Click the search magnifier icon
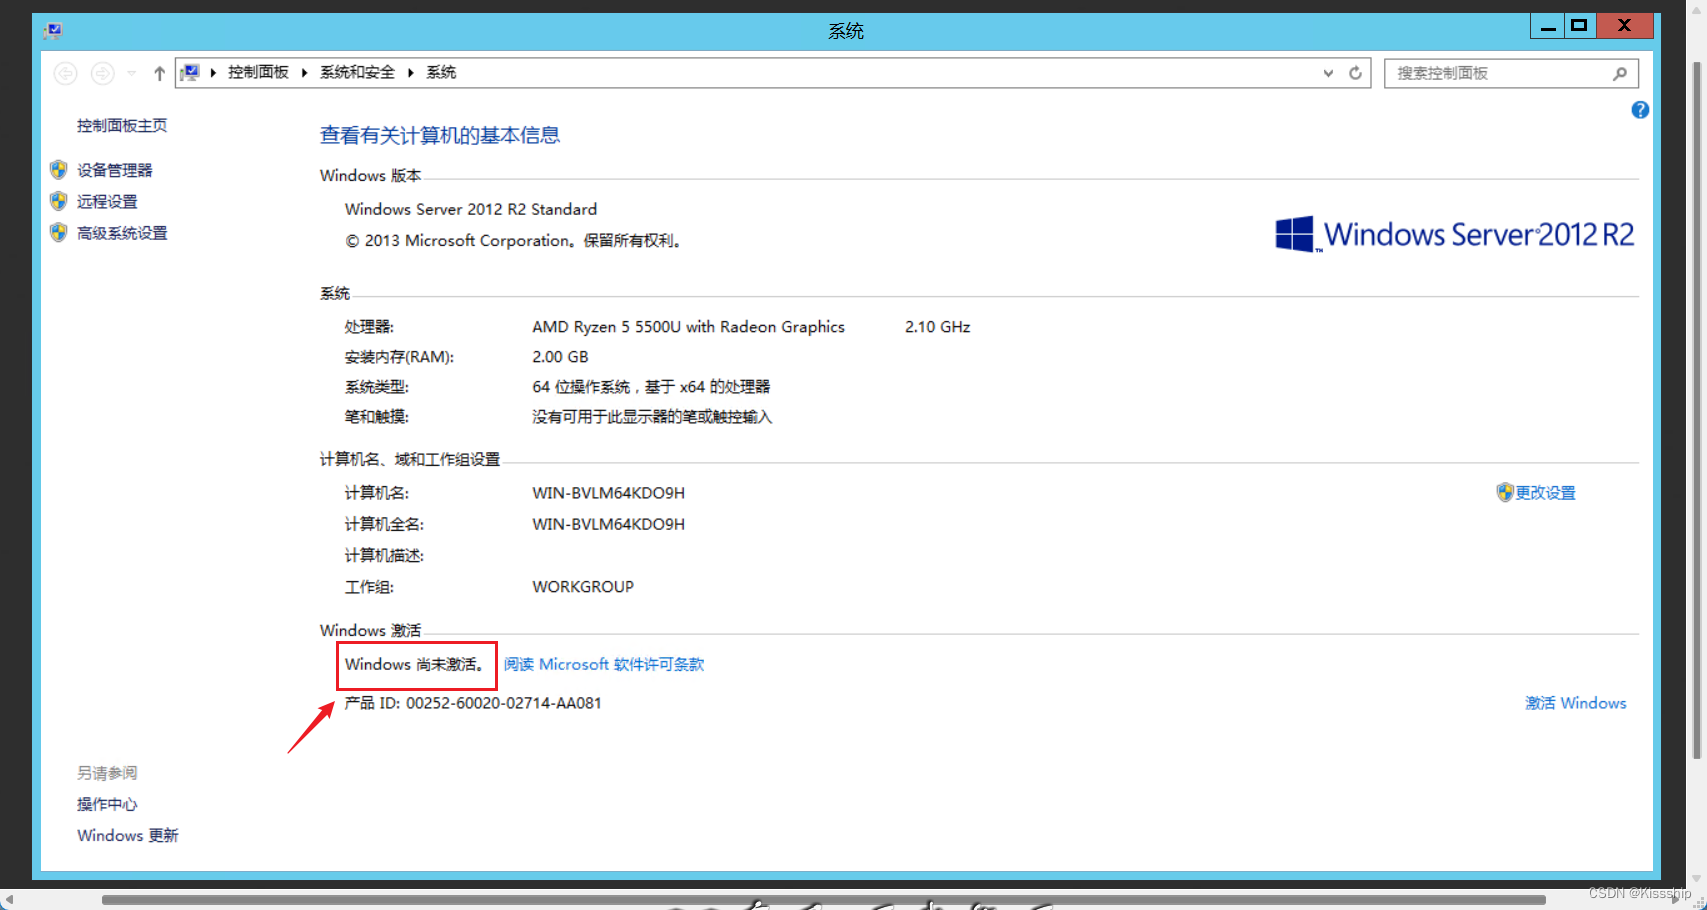The width and height of the screenshot is (1707, 910). coord(1620,73)
